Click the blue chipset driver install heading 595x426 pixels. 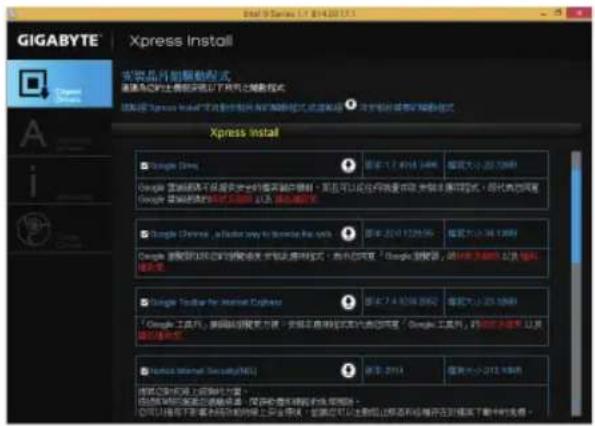coord(176,76)
